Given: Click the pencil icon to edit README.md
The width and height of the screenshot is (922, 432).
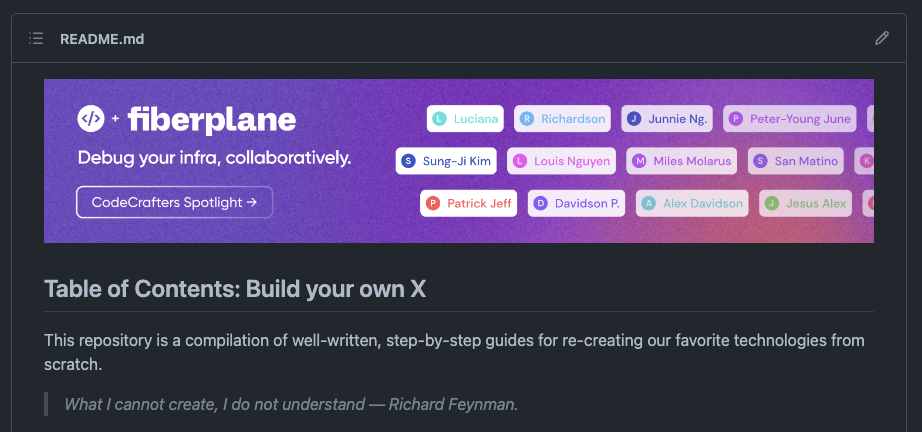Looking at the screenshot, I should click(x=881, y=39).
